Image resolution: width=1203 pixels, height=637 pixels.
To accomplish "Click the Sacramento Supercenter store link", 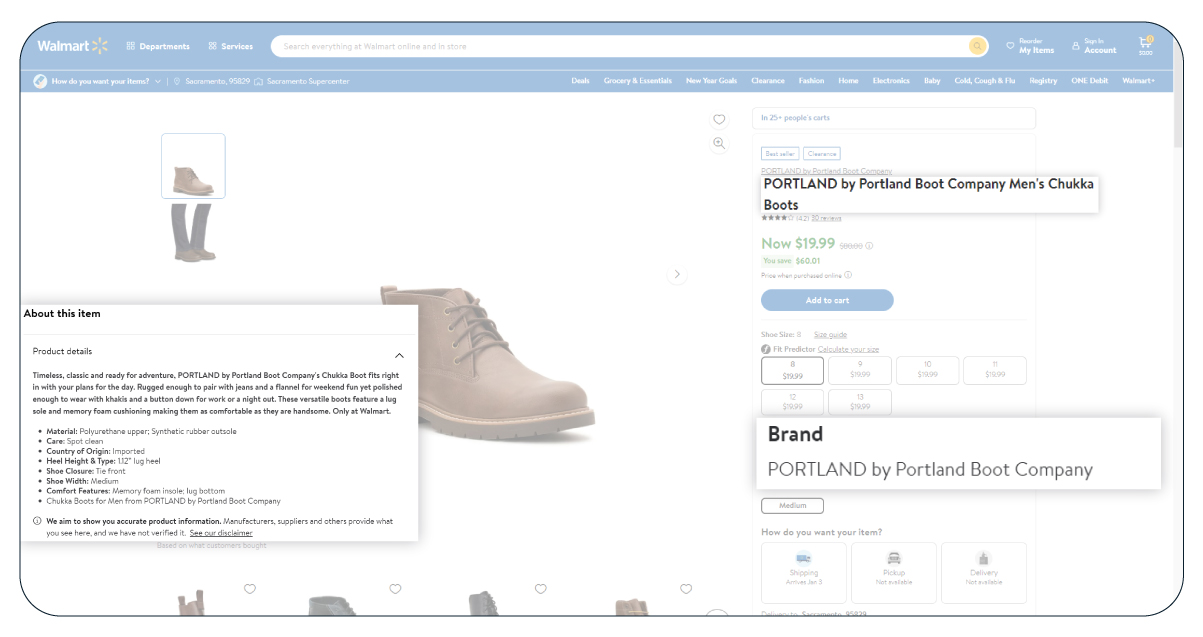I will tap(302, 81).
